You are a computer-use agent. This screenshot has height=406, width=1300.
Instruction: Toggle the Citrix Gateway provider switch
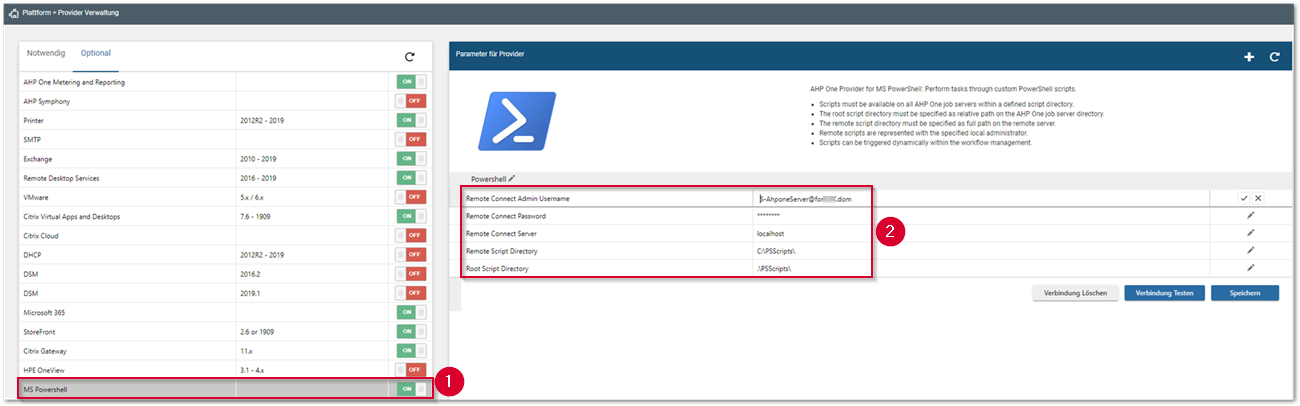tap(411, 351)
